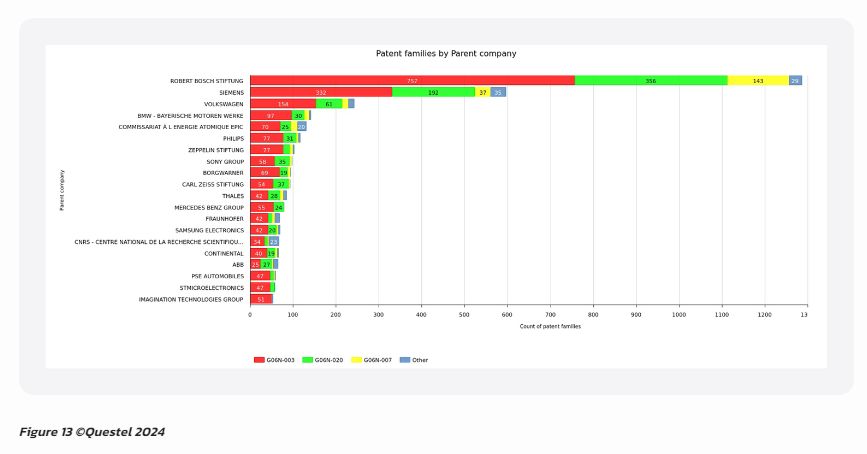Select Commissariat's blue 20 bar segment
867x454 pixels.
[x=301, y=127]
